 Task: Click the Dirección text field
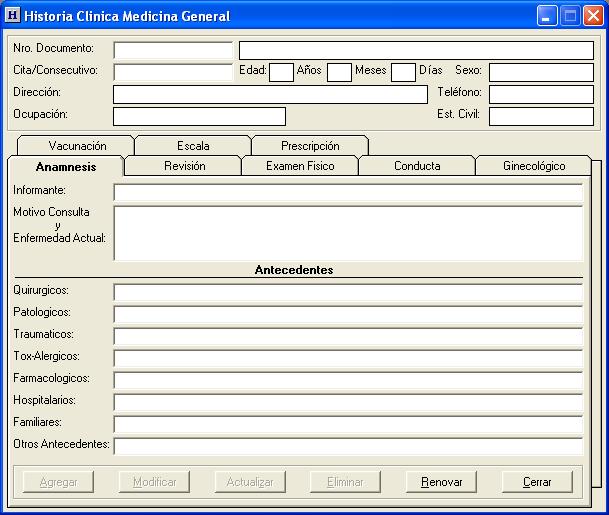click(x=270, y=94)
